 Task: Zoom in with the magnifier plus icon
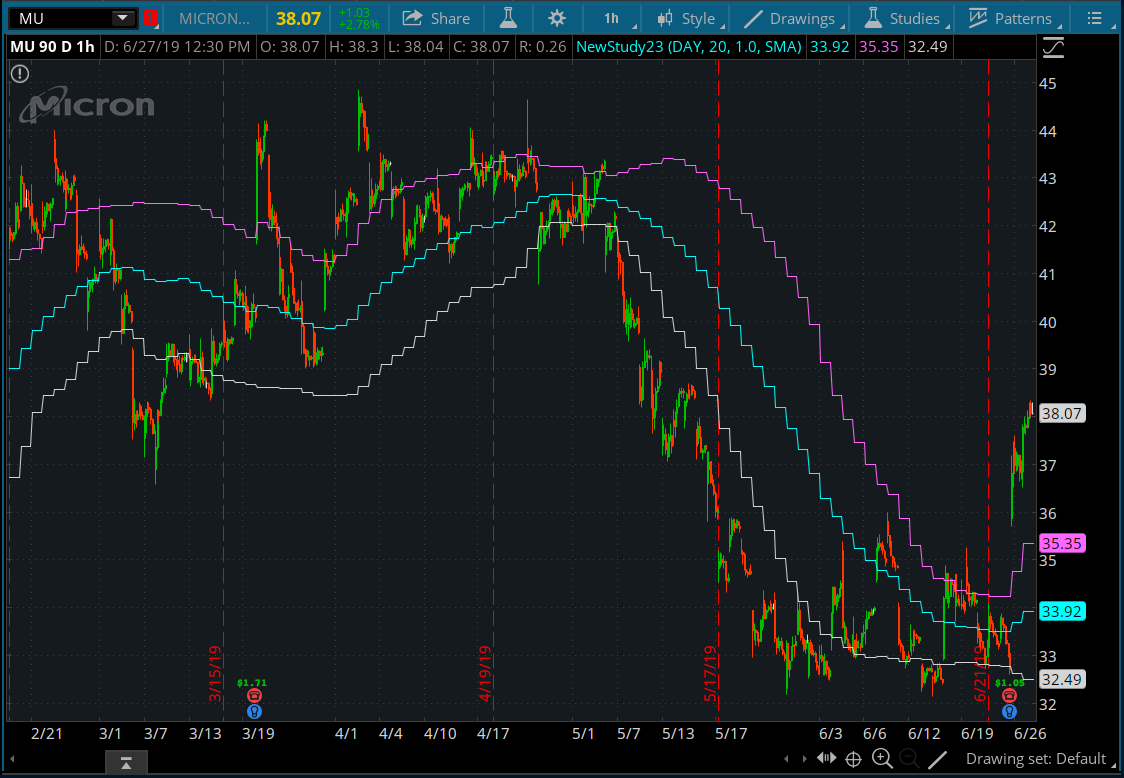pos(882,759)
